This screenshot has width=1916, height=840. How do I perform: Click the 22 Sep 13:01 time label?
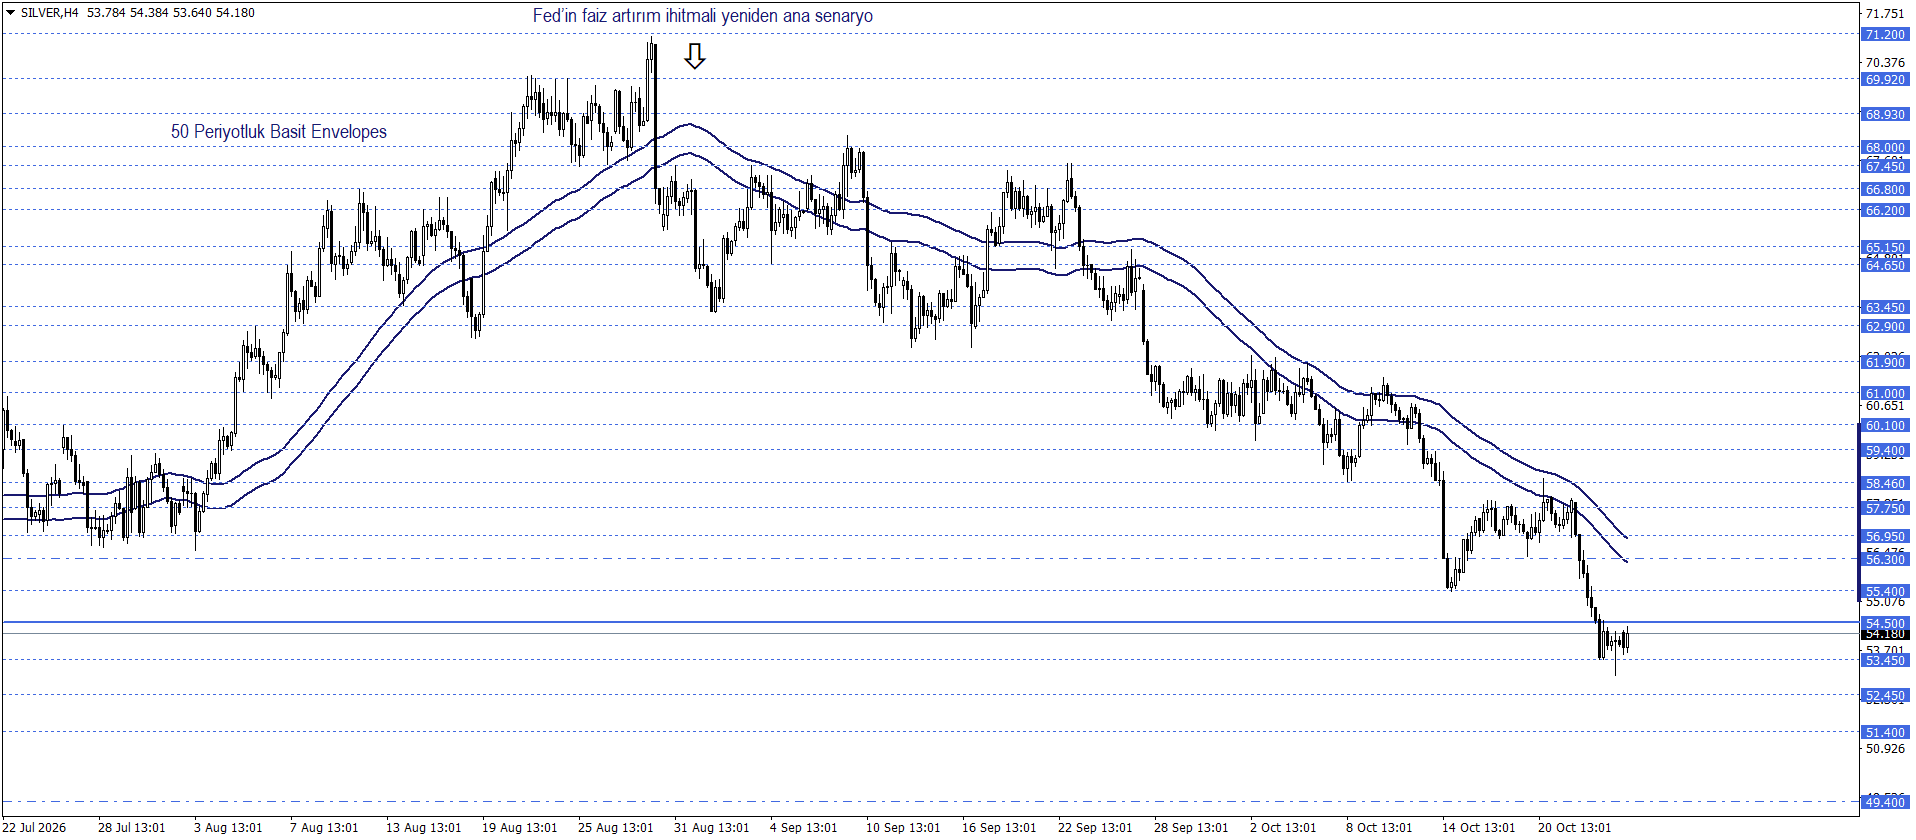pos(1096,827)
